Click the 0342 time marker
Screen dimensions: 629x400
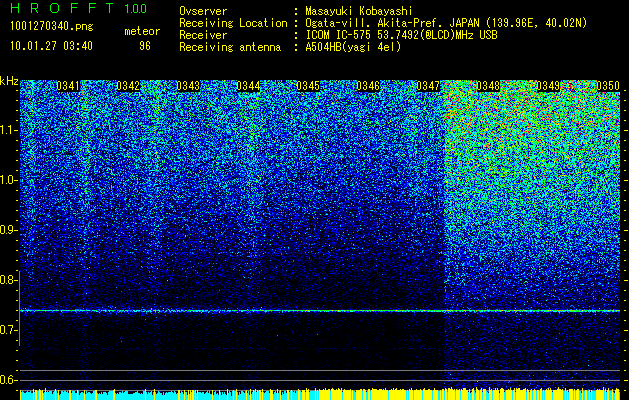coord(128,86)
